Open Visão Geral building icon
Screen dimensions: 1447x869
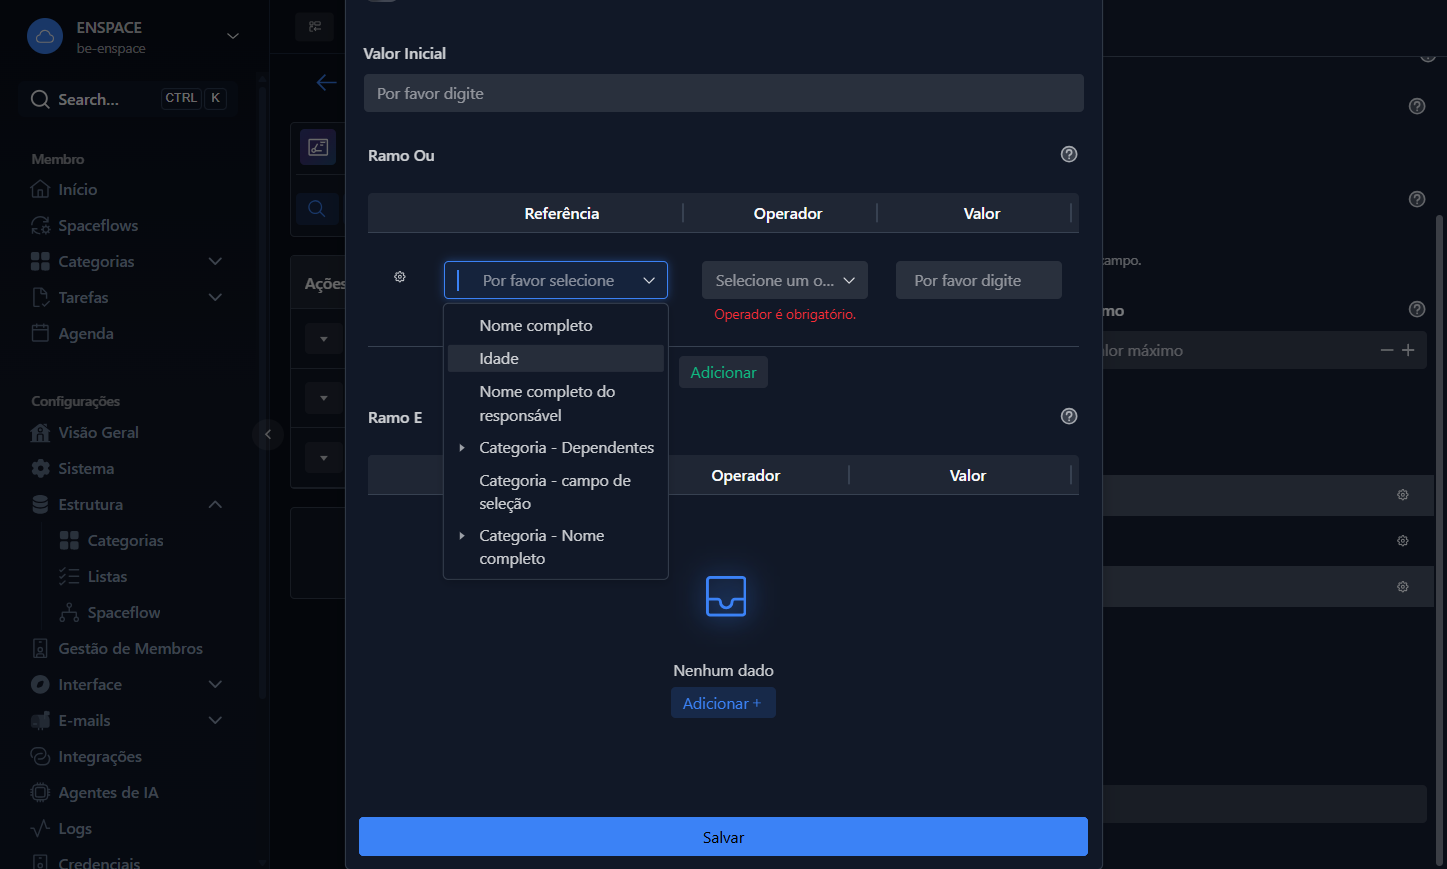tap(40, 432)
